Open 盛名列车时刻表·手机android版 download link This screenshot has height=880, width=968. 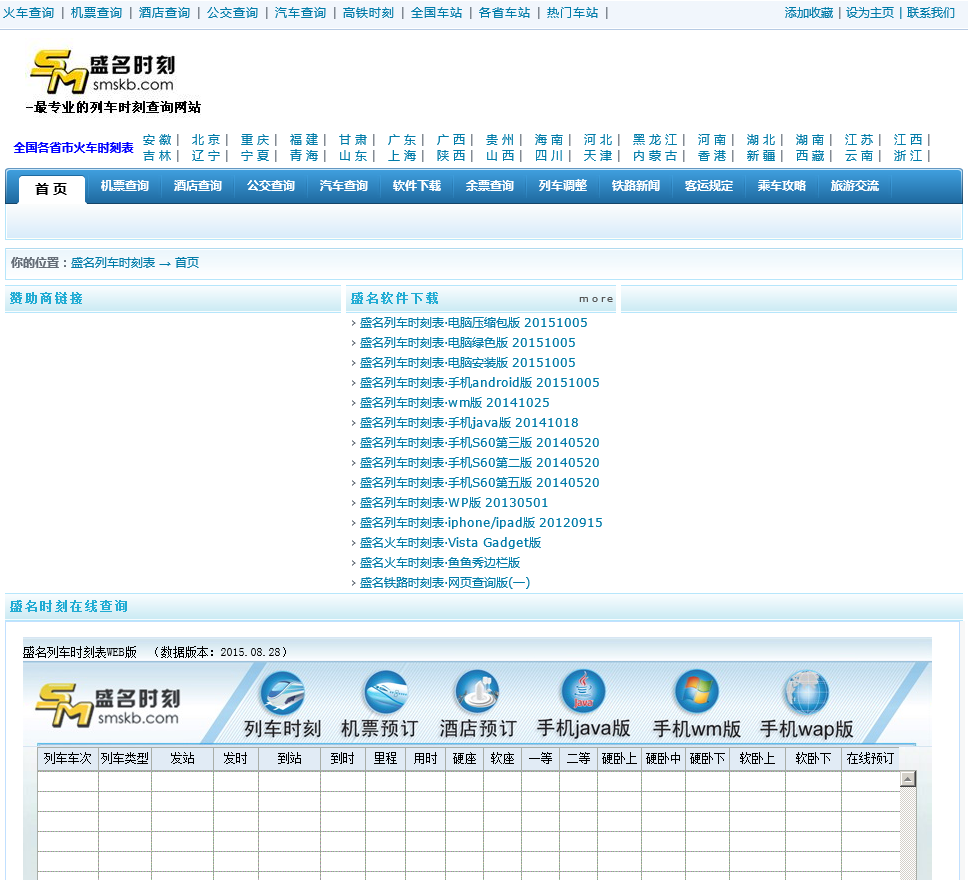tap(480, 383)
